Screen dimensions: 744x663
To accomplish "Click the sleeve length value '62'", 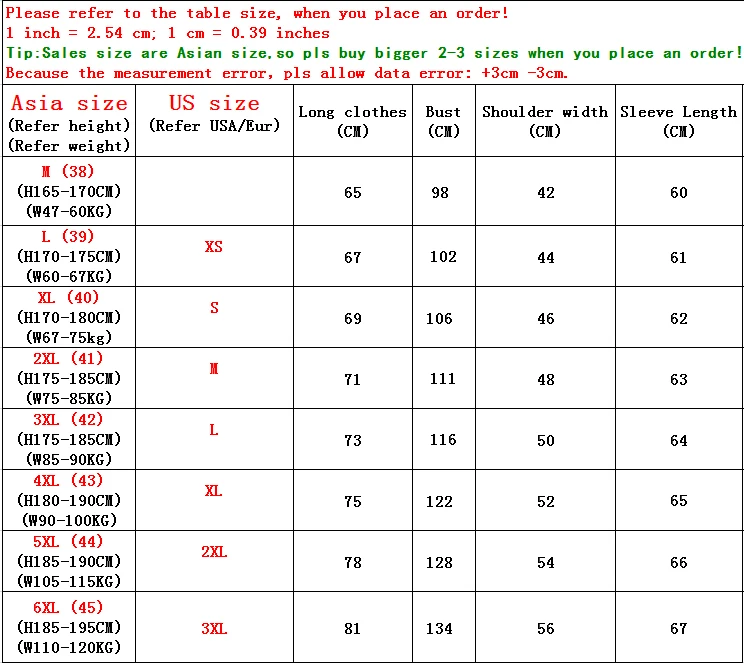I will tap(679, 318).
